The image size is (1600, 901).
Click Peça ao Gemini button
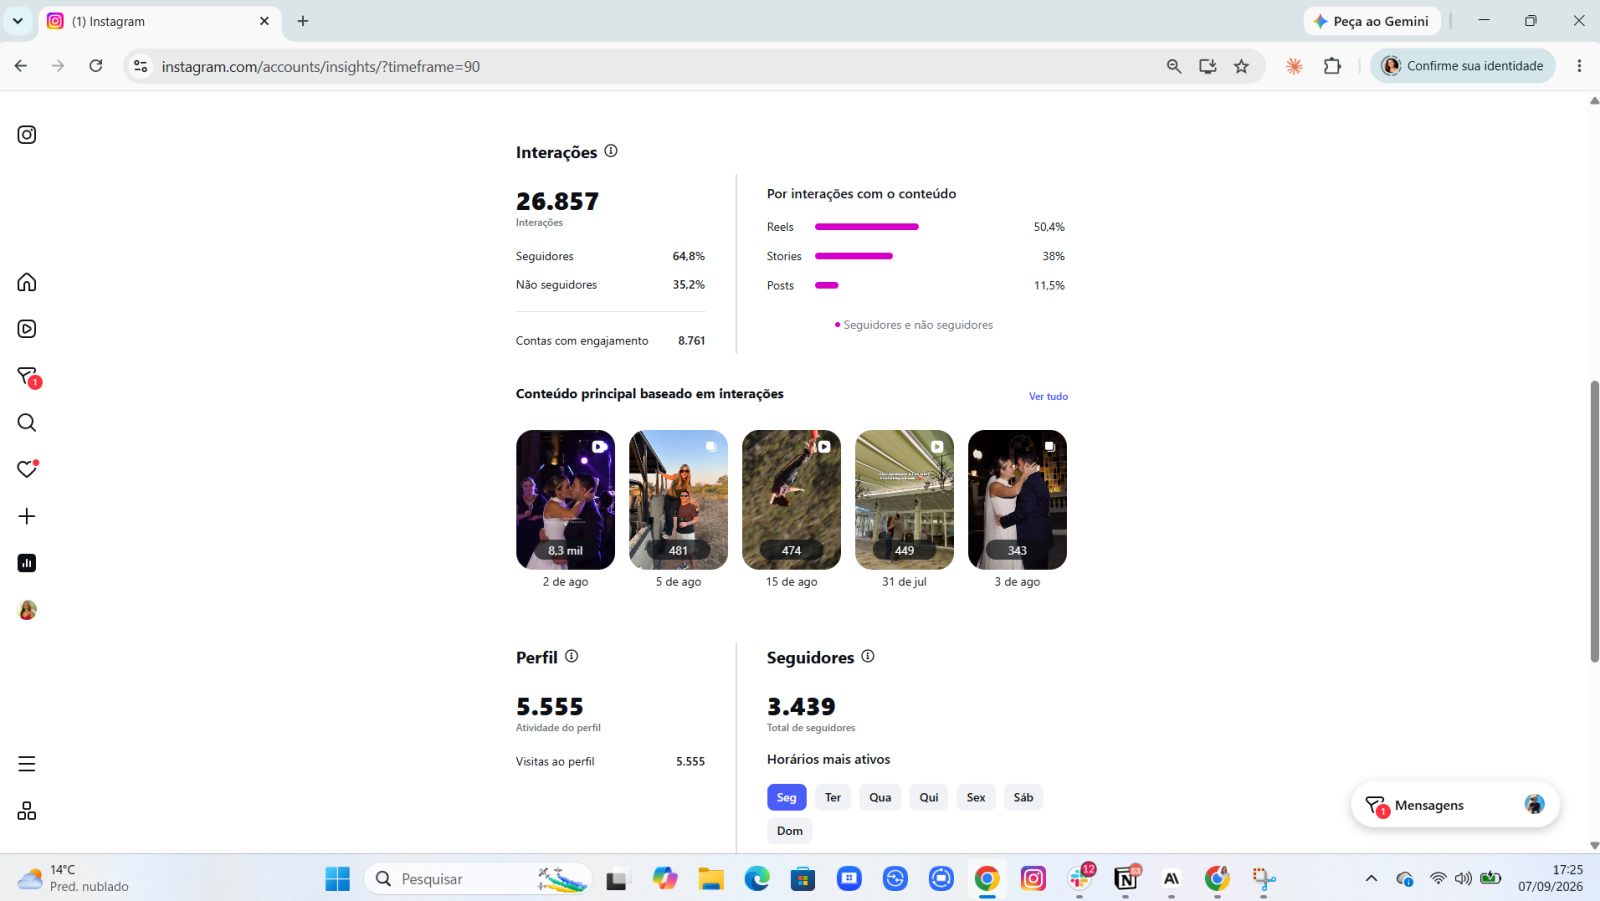[1372, 21]
